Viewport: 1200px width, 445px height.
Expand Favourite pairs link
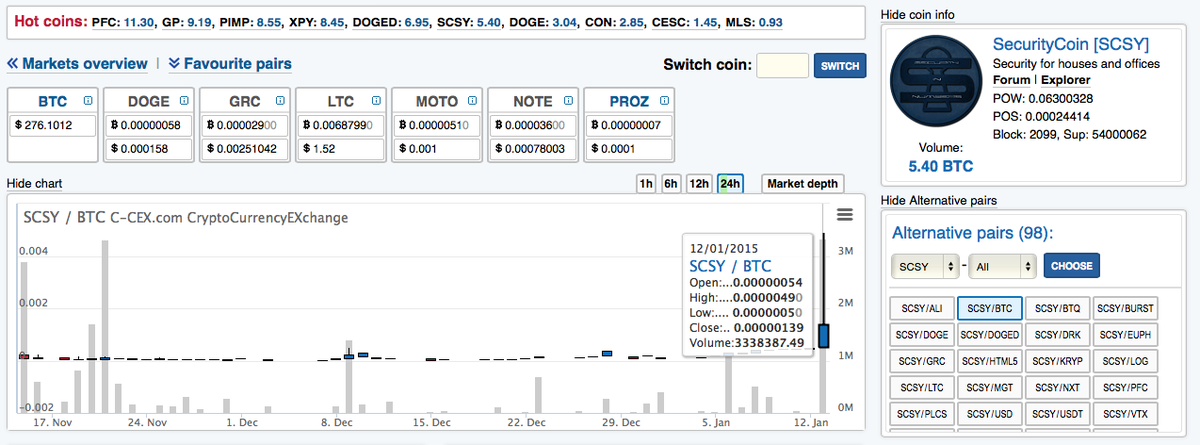tap(230, 64)
